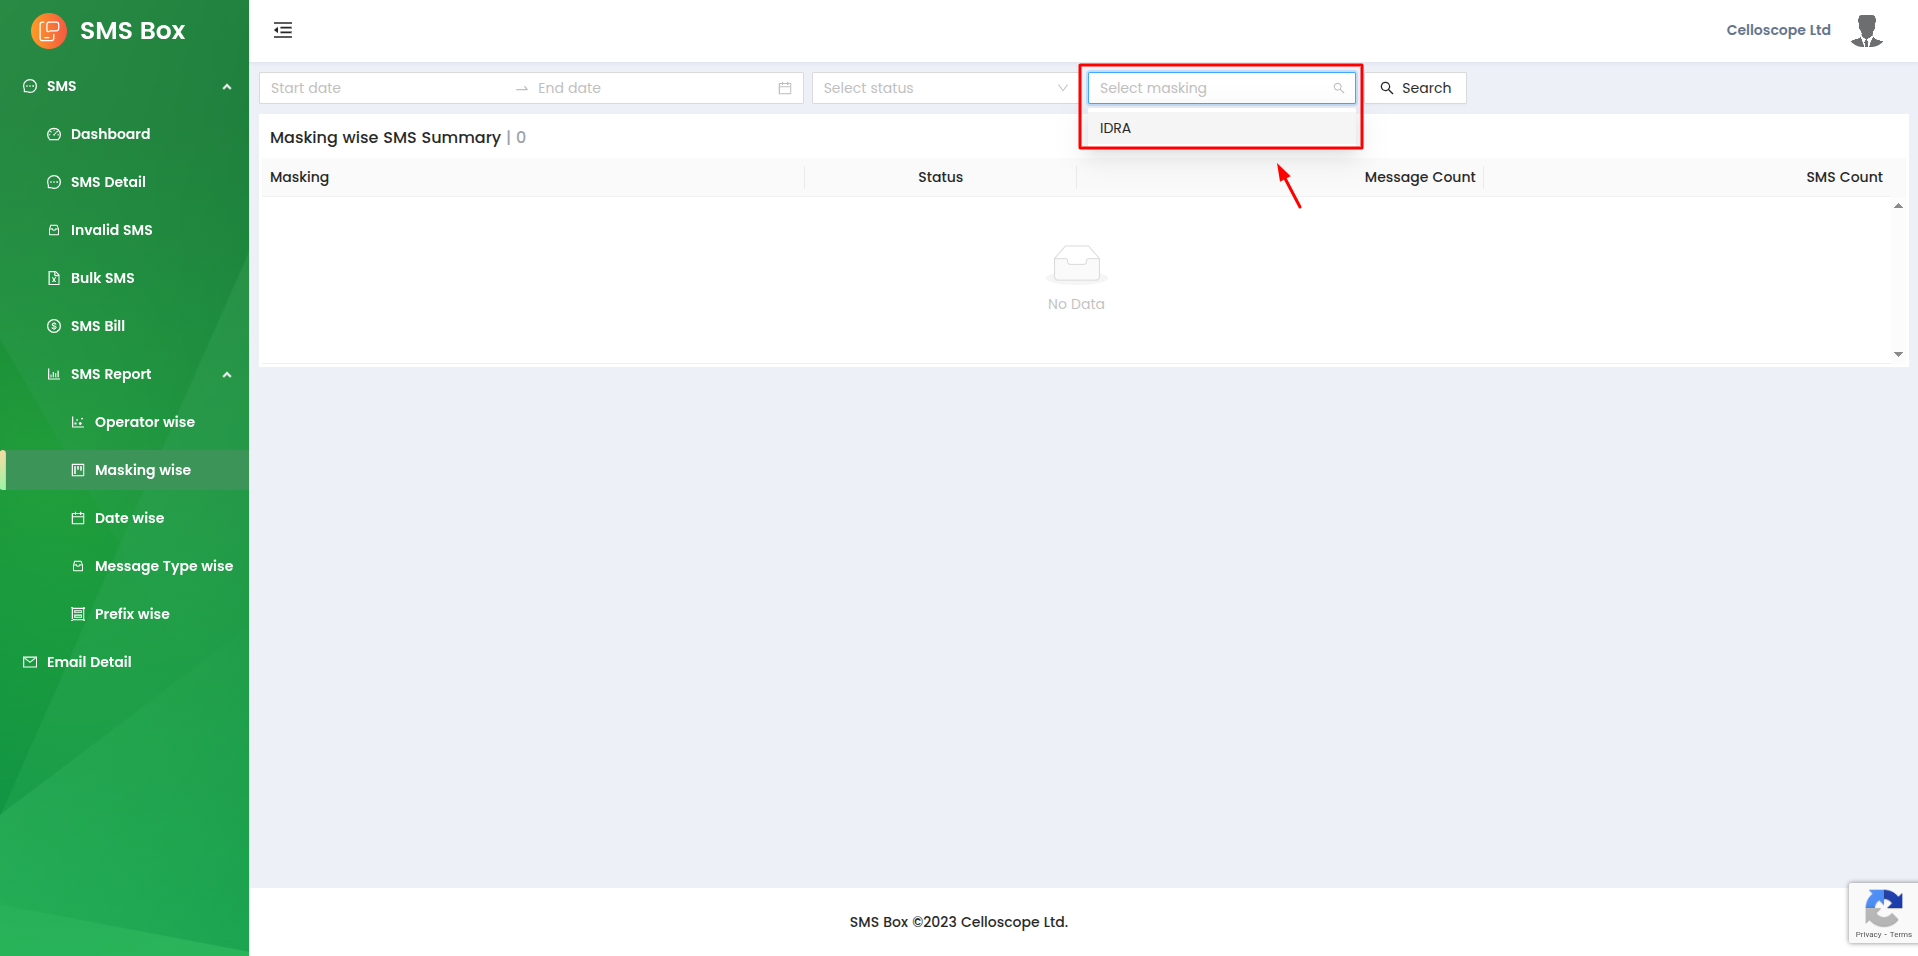Choose IDRA from masking dropdown list
The height and width of the screenshot is (956, 1918).
[1116, 128]
